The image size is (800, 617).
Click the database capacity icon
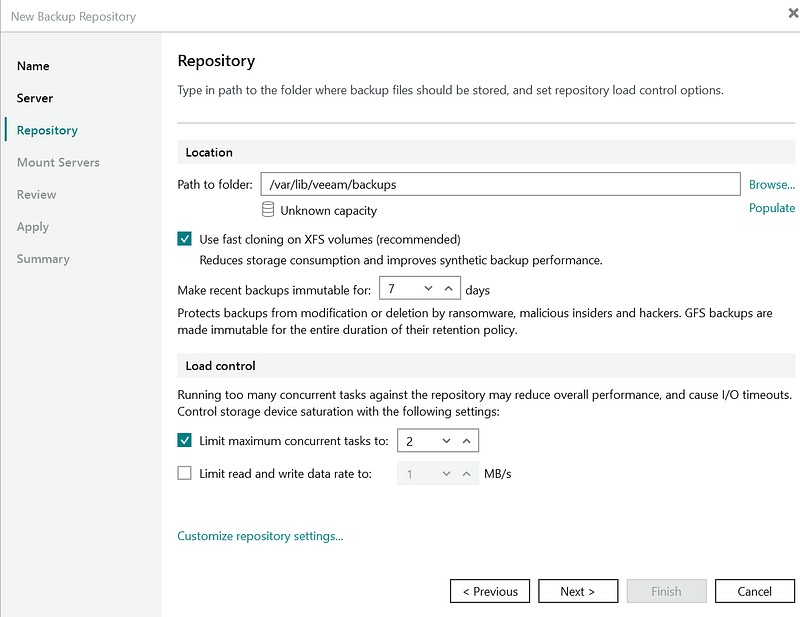(x=267, y=210)
